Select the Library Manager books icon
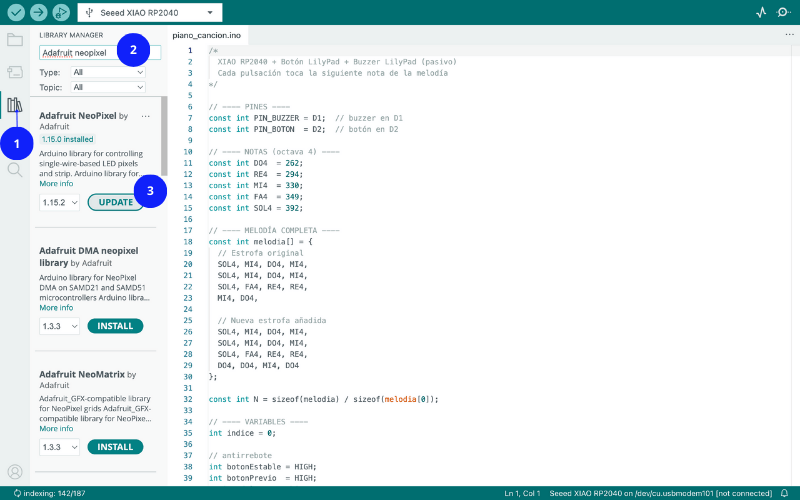Image resolution: width=800 pixels, height=500 pixels. [x=15, y=105]
